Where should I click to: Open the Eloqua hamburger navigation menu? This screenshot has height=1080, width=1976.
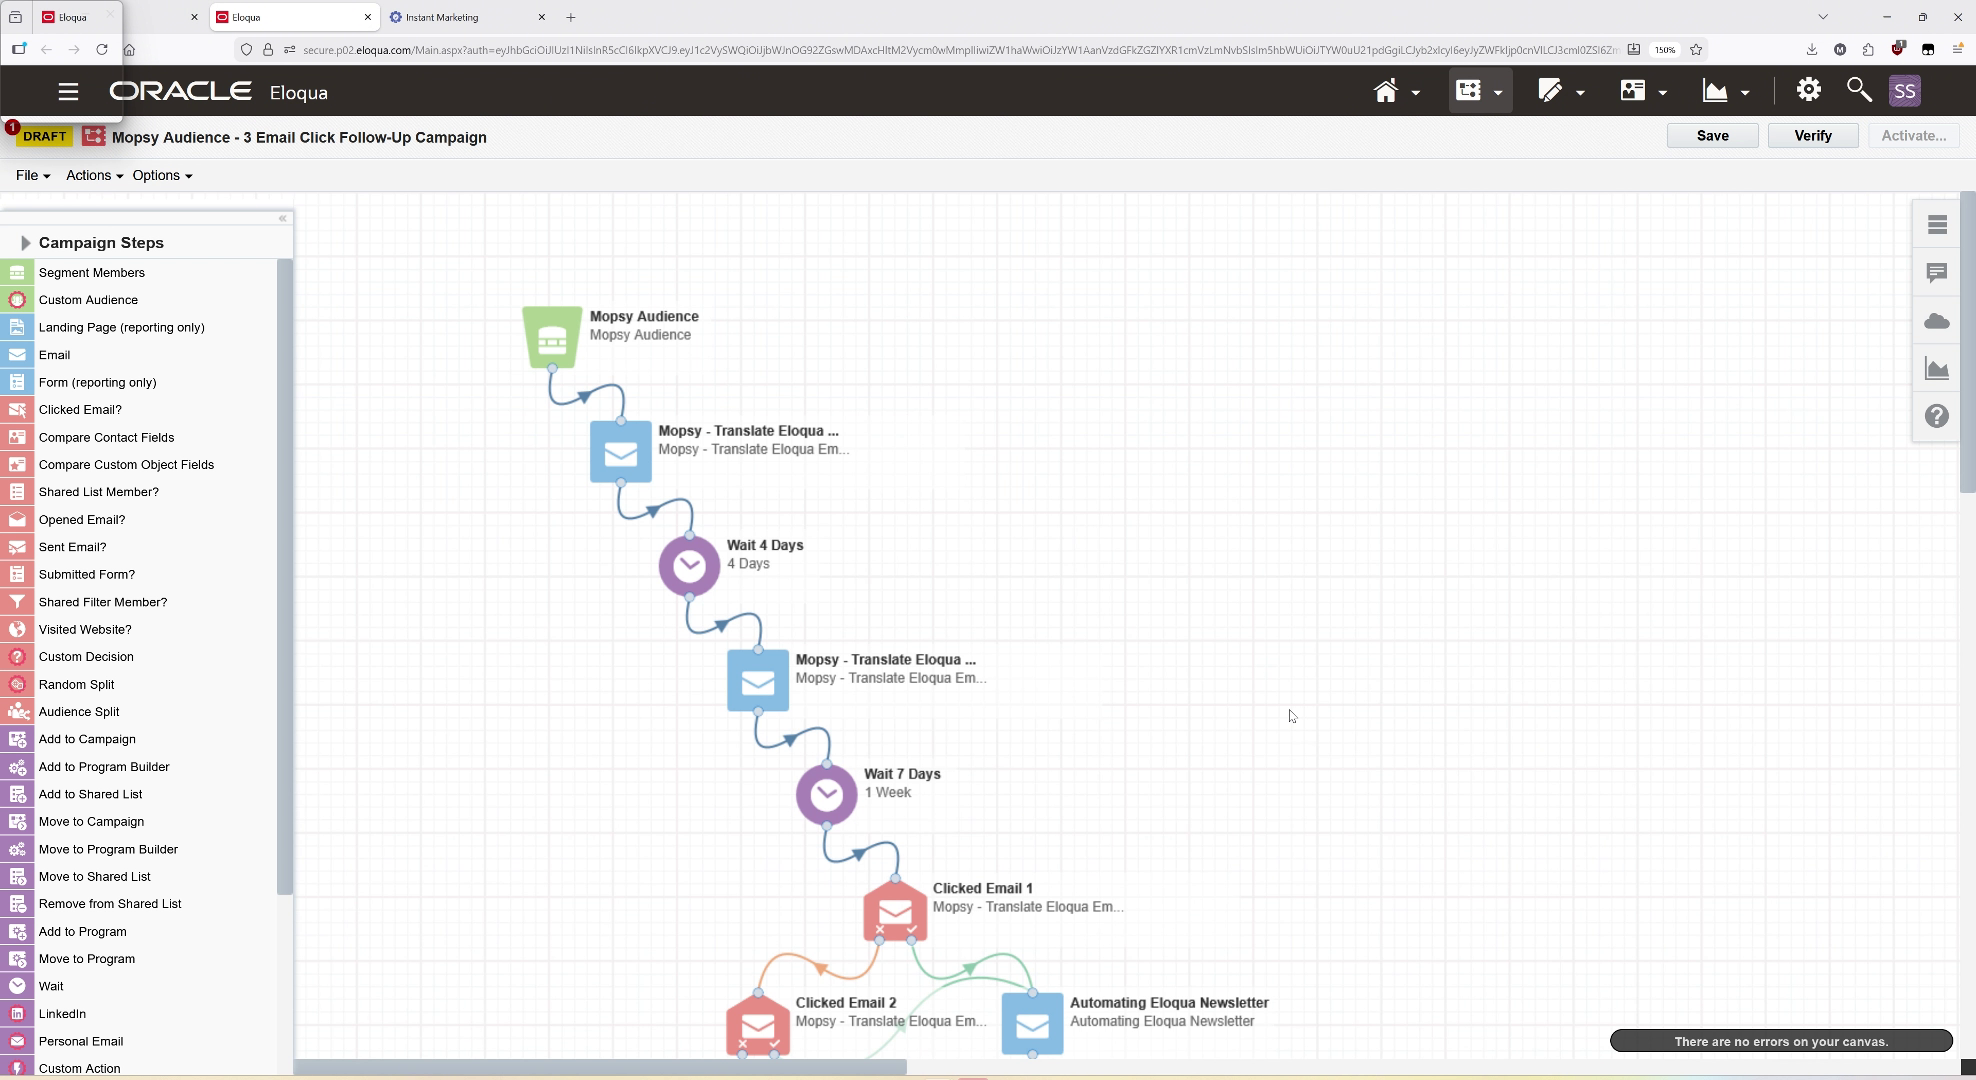[x=68, y=92]
